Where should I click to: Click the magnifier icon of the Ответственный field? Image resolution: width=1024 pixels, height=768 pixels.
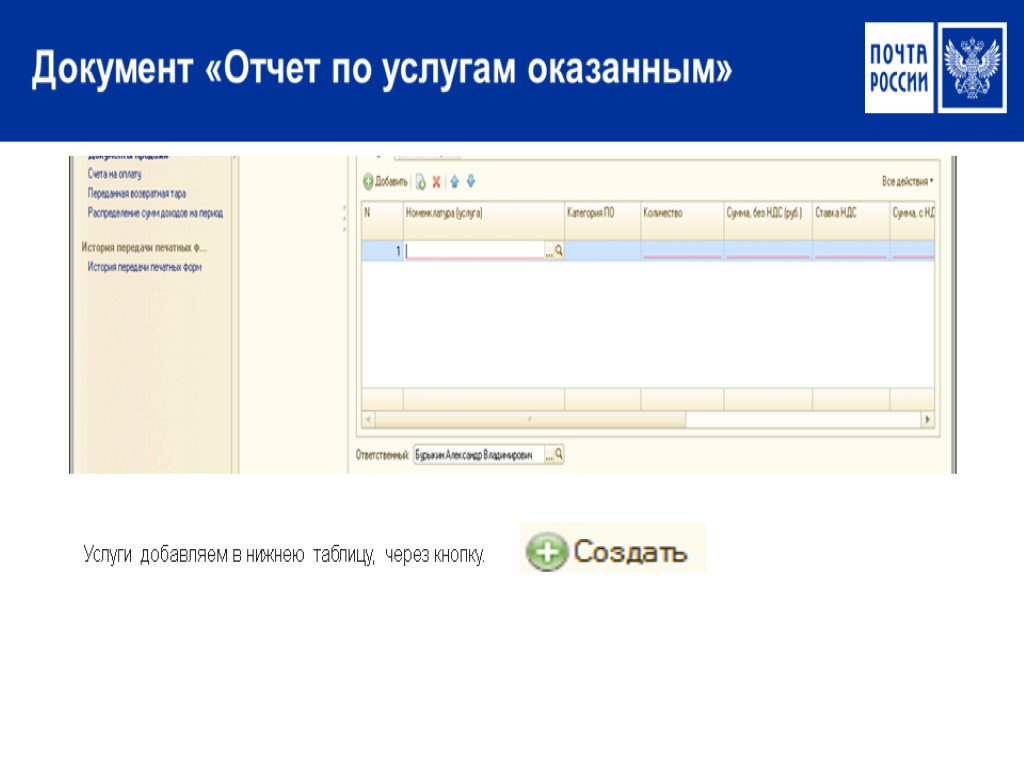coord(559,455)
